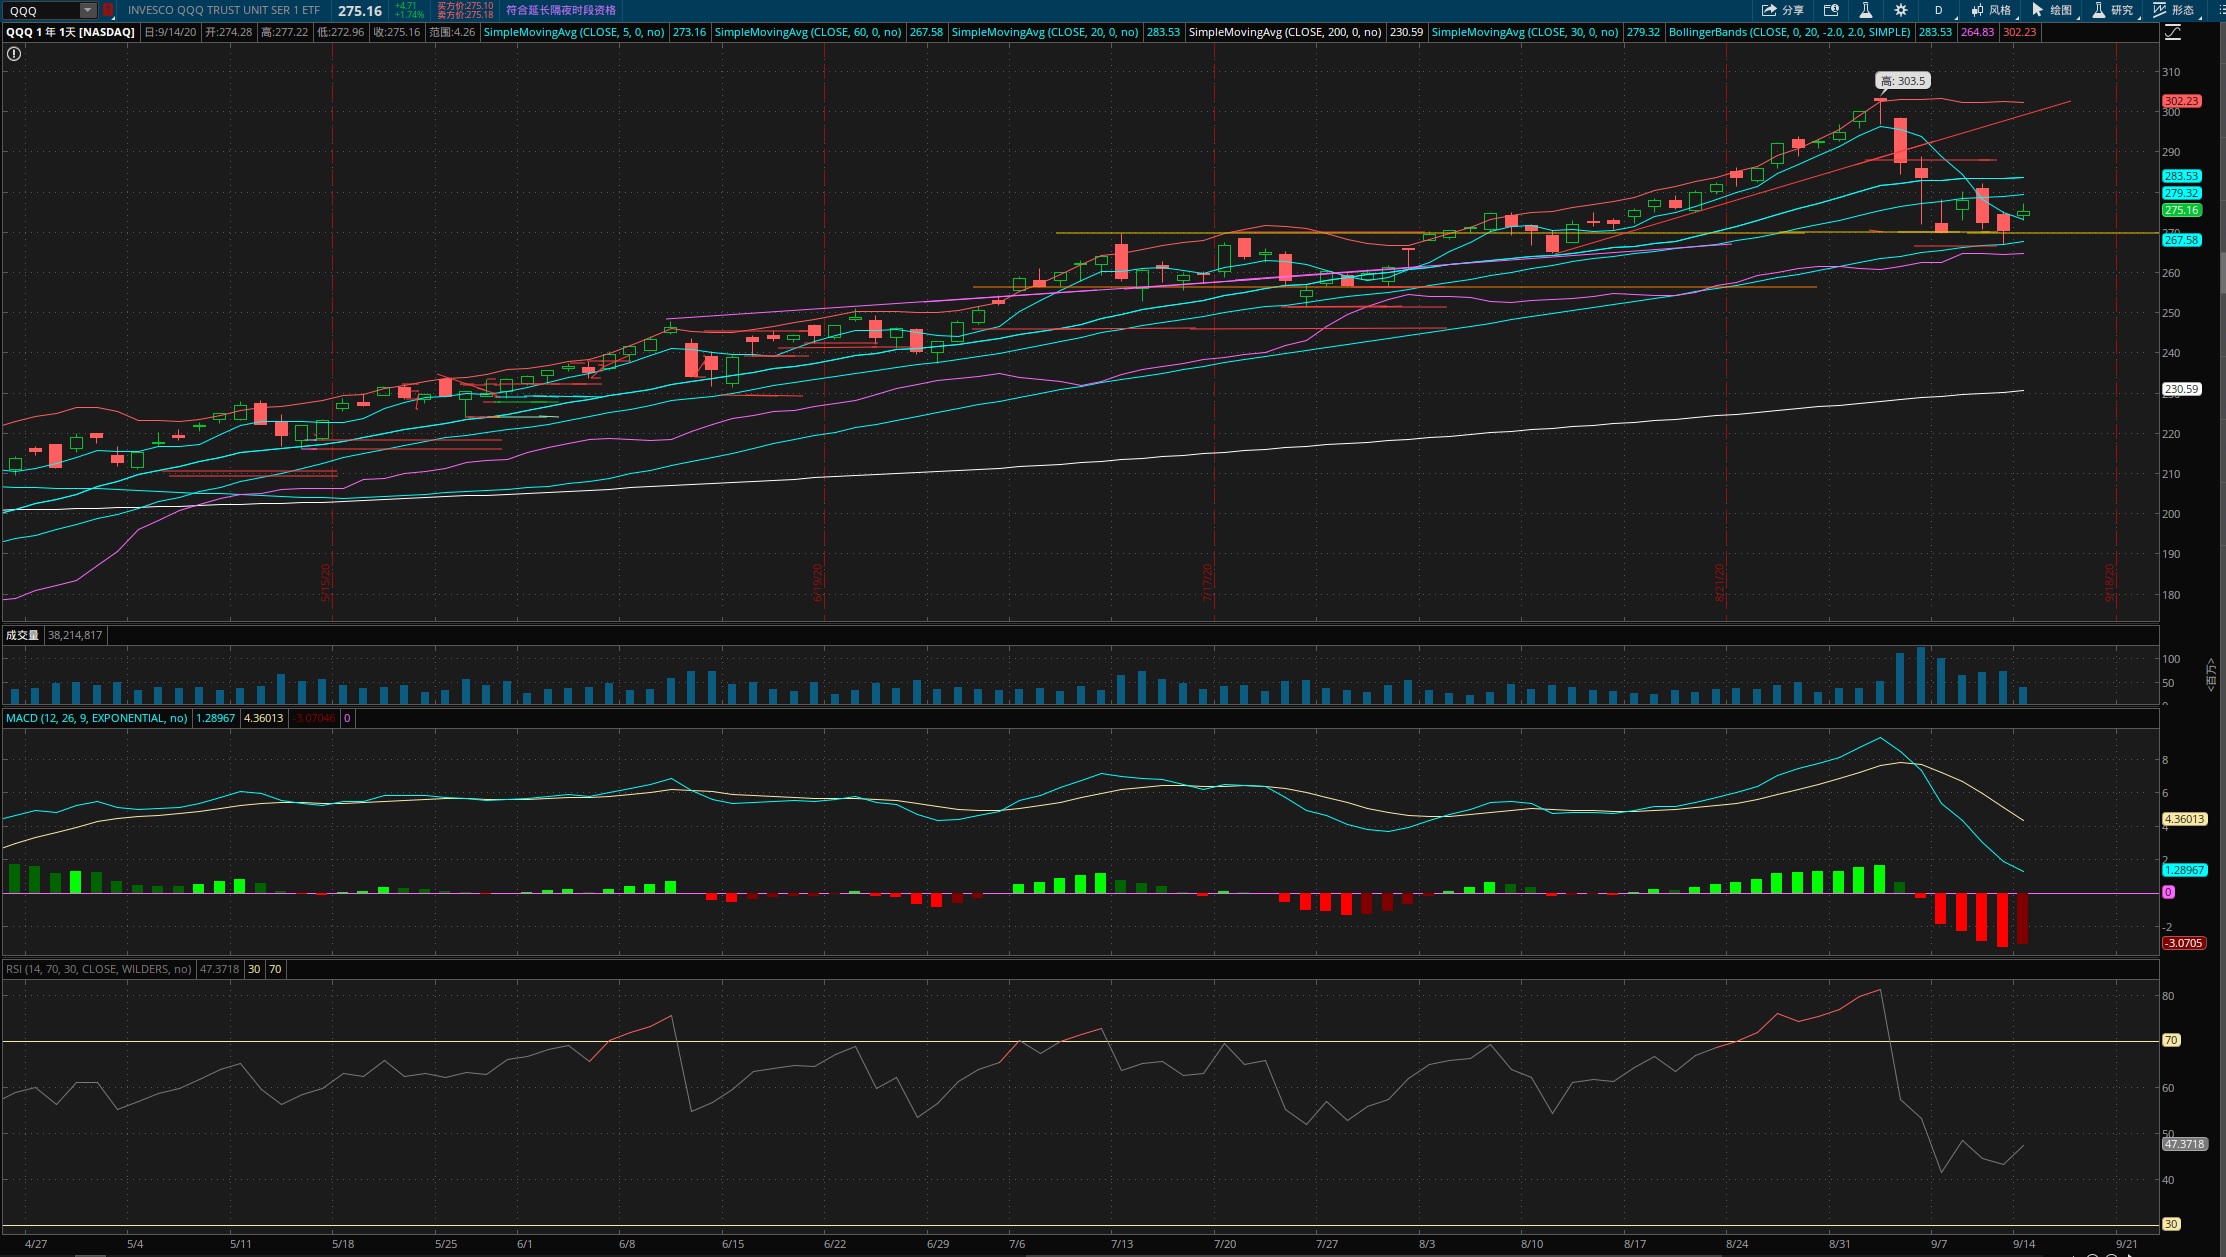
Task: Select SimpleMovingAvg (CLOSE, 5, 0, no) study label
Action: pyautogui.click(x=574, y=32)
